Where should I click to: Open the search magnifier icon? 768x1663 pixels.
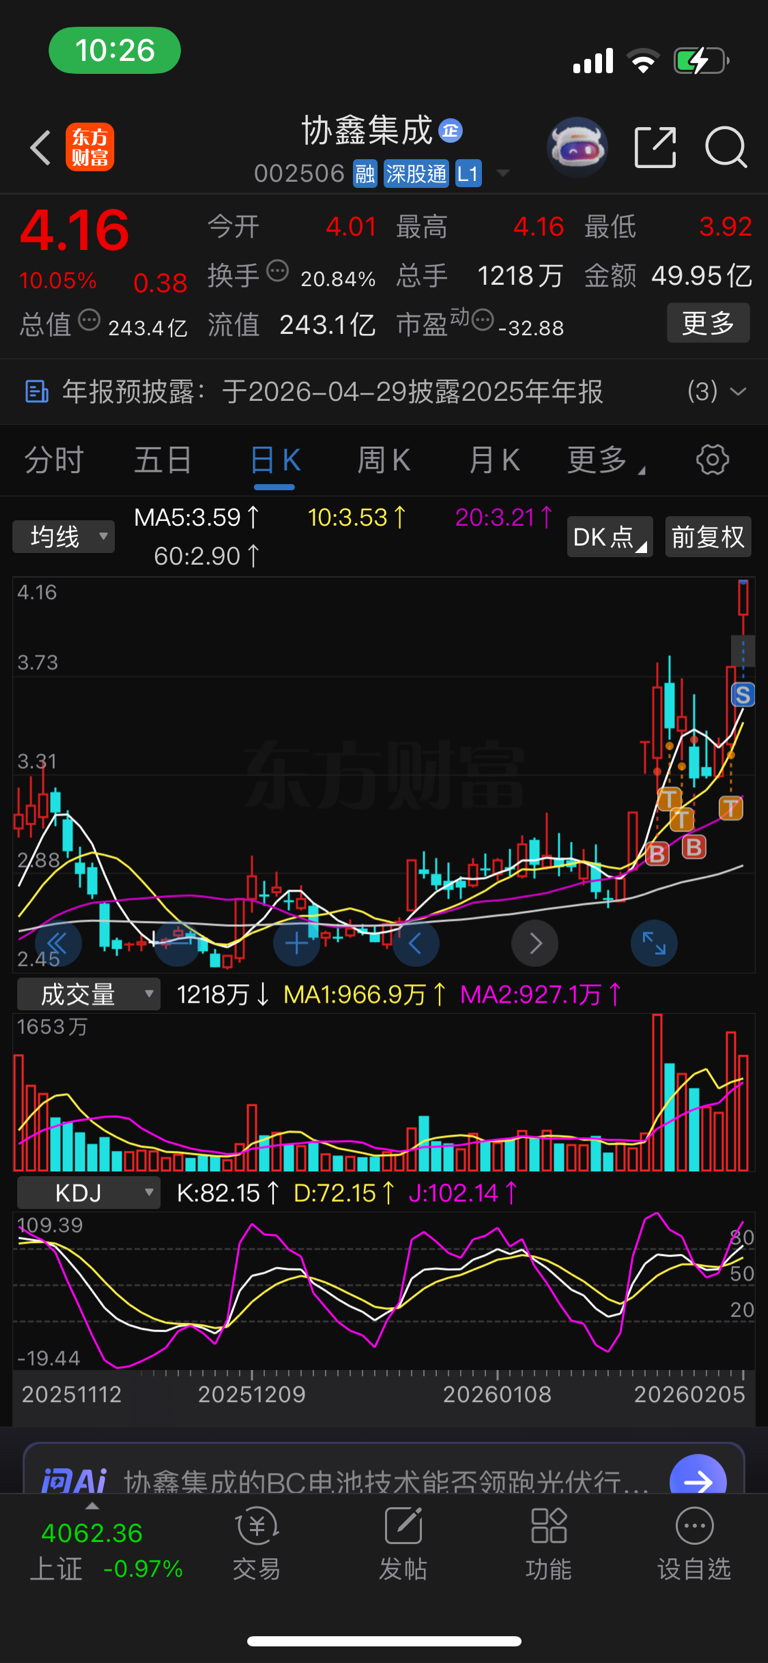coord(726,147)
